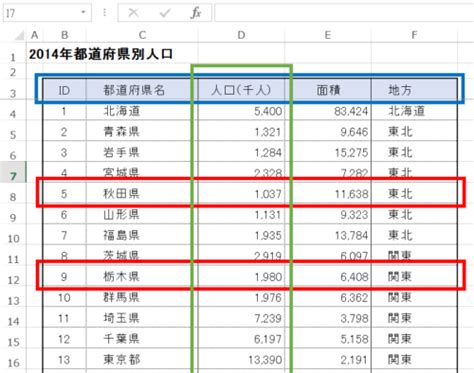Screen dimensions: 474x373
Task: Select column C header
Action: (142, 35)
